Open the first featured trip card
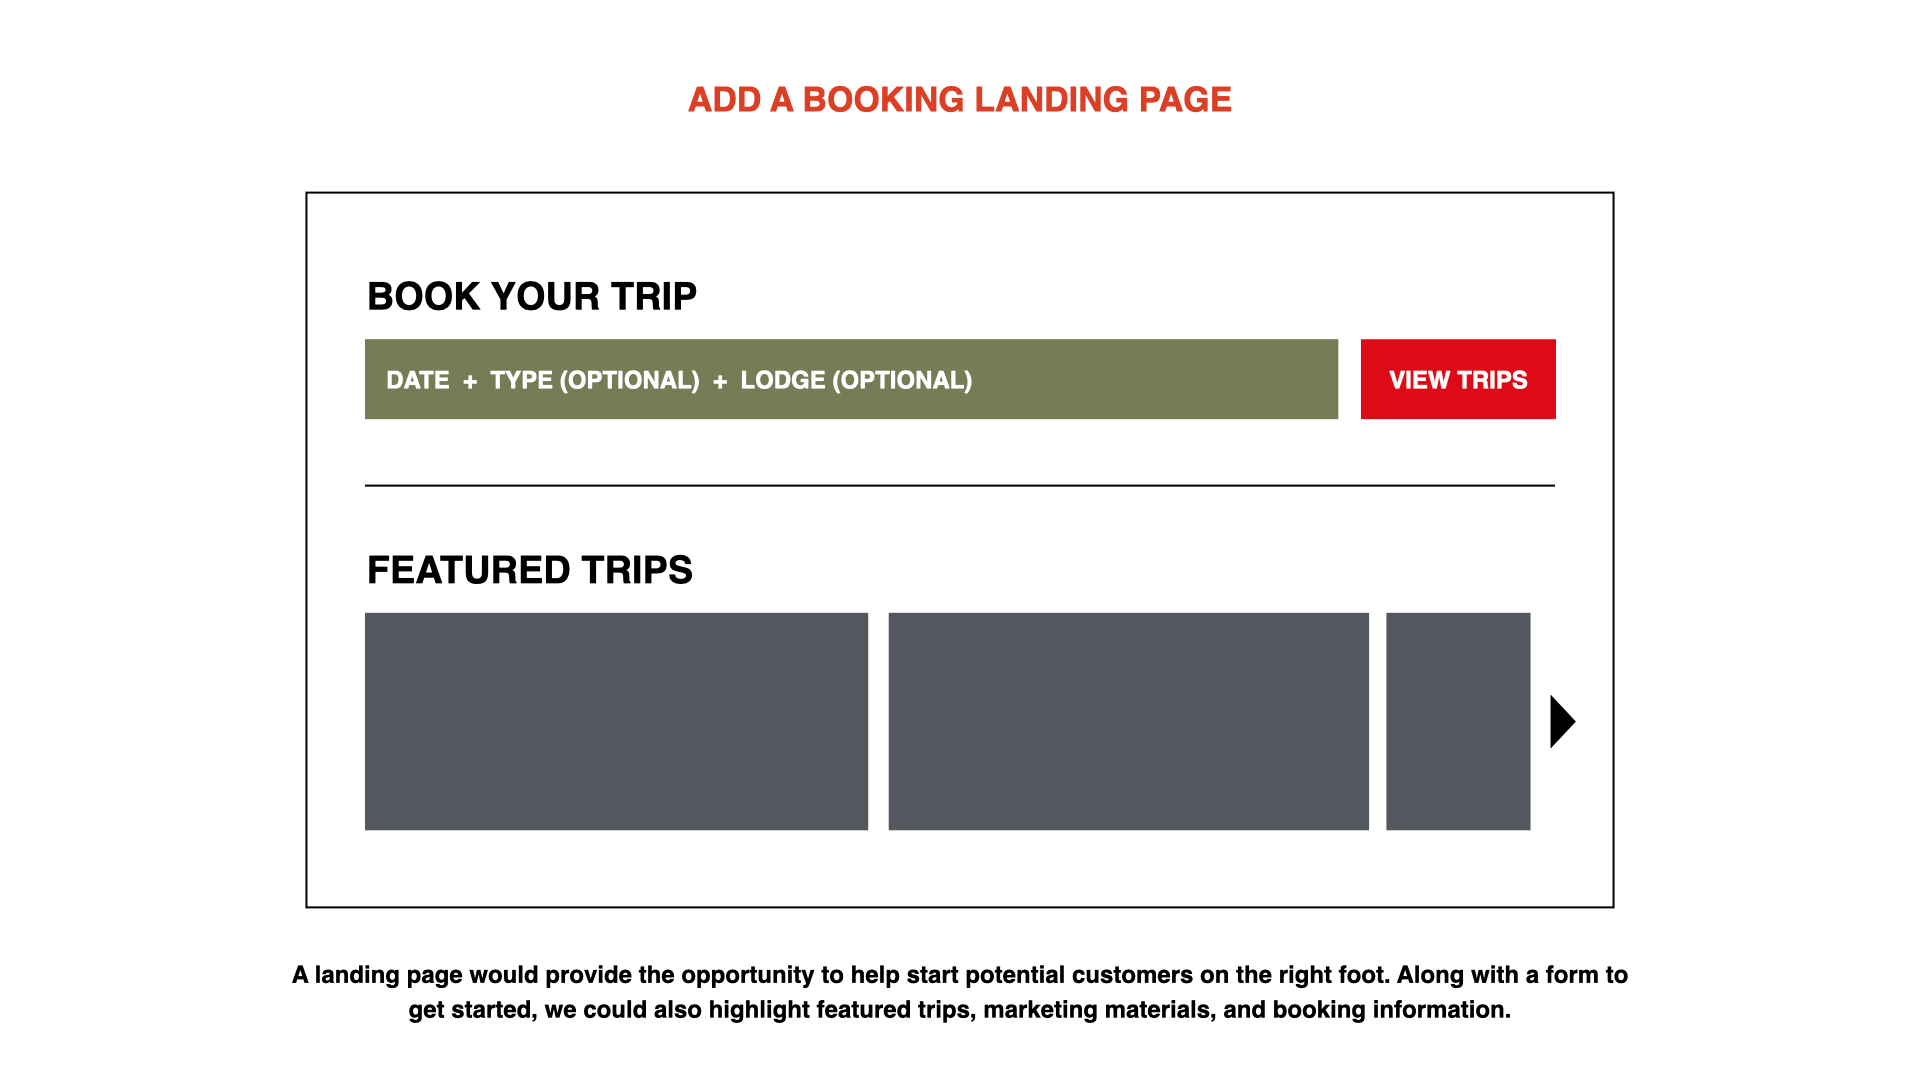 point(616,721)
